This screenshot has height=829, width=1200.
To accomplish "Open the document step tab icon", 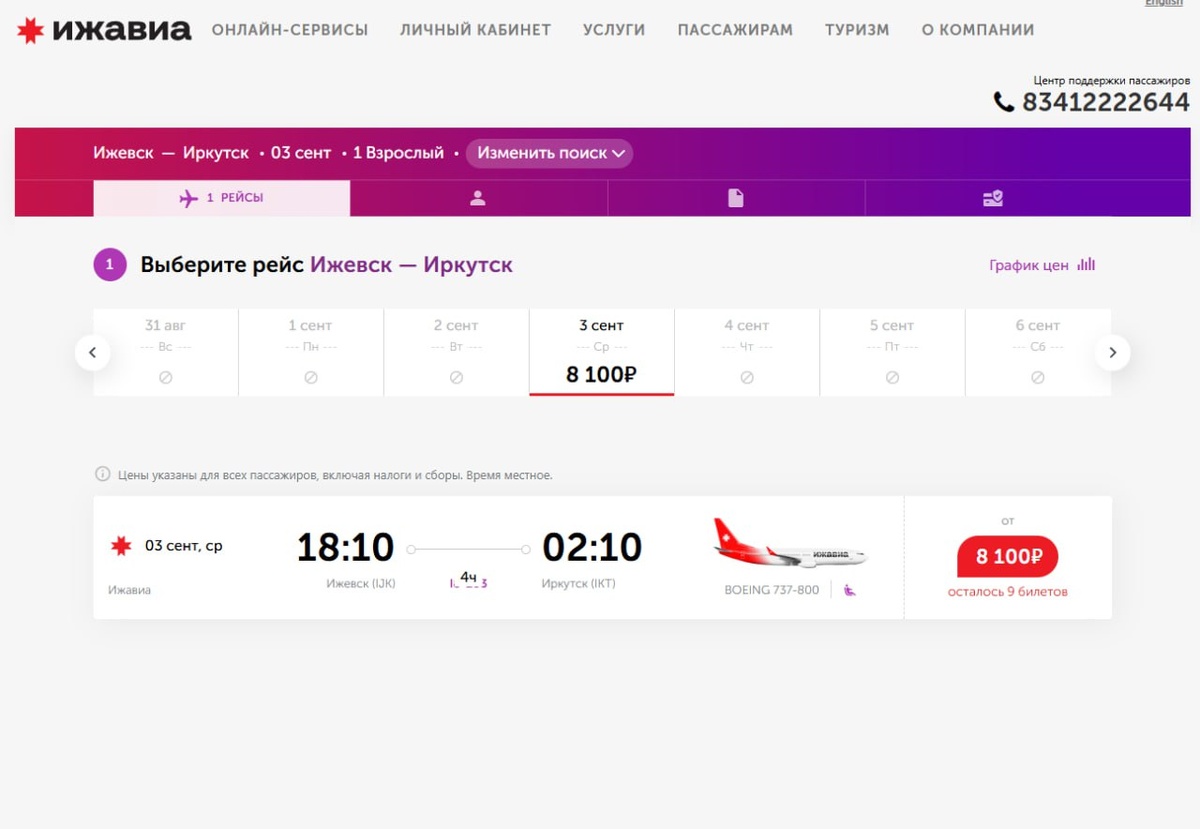I will [736, 198].
